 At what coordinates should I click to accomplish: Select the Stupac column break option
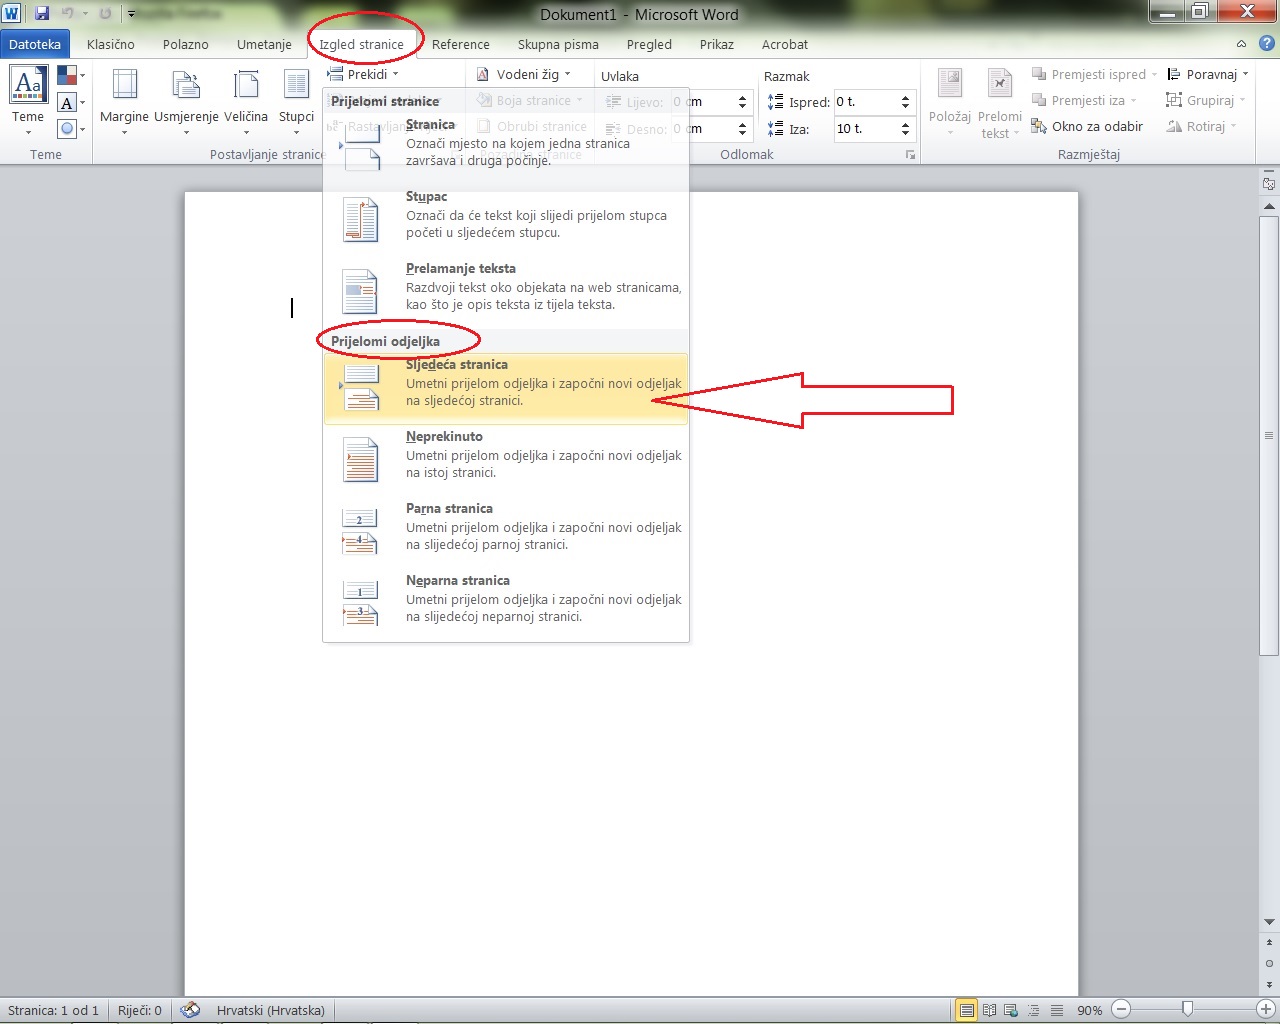click(x=506, y=220)
